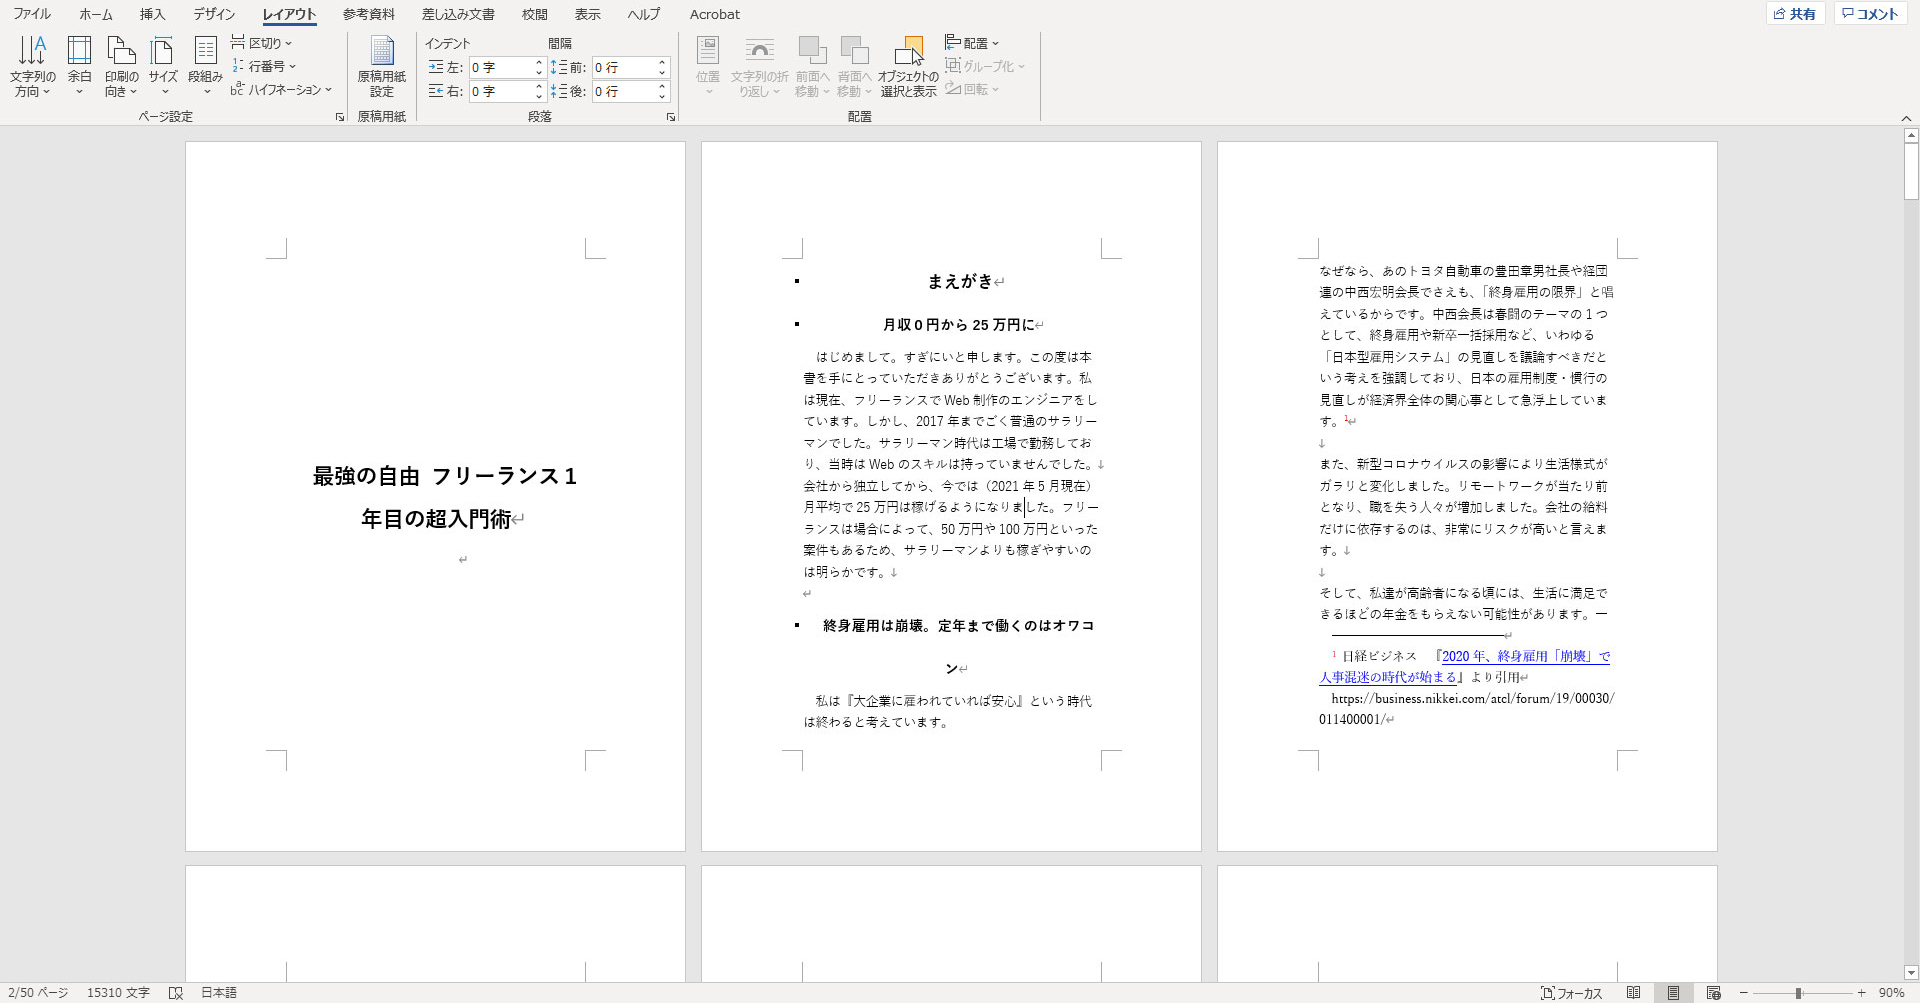Image resolution: width=1920 pixels, height=1003 pixels.
Task: Increase the spacing before value with stepper
Action: point(662,63)
